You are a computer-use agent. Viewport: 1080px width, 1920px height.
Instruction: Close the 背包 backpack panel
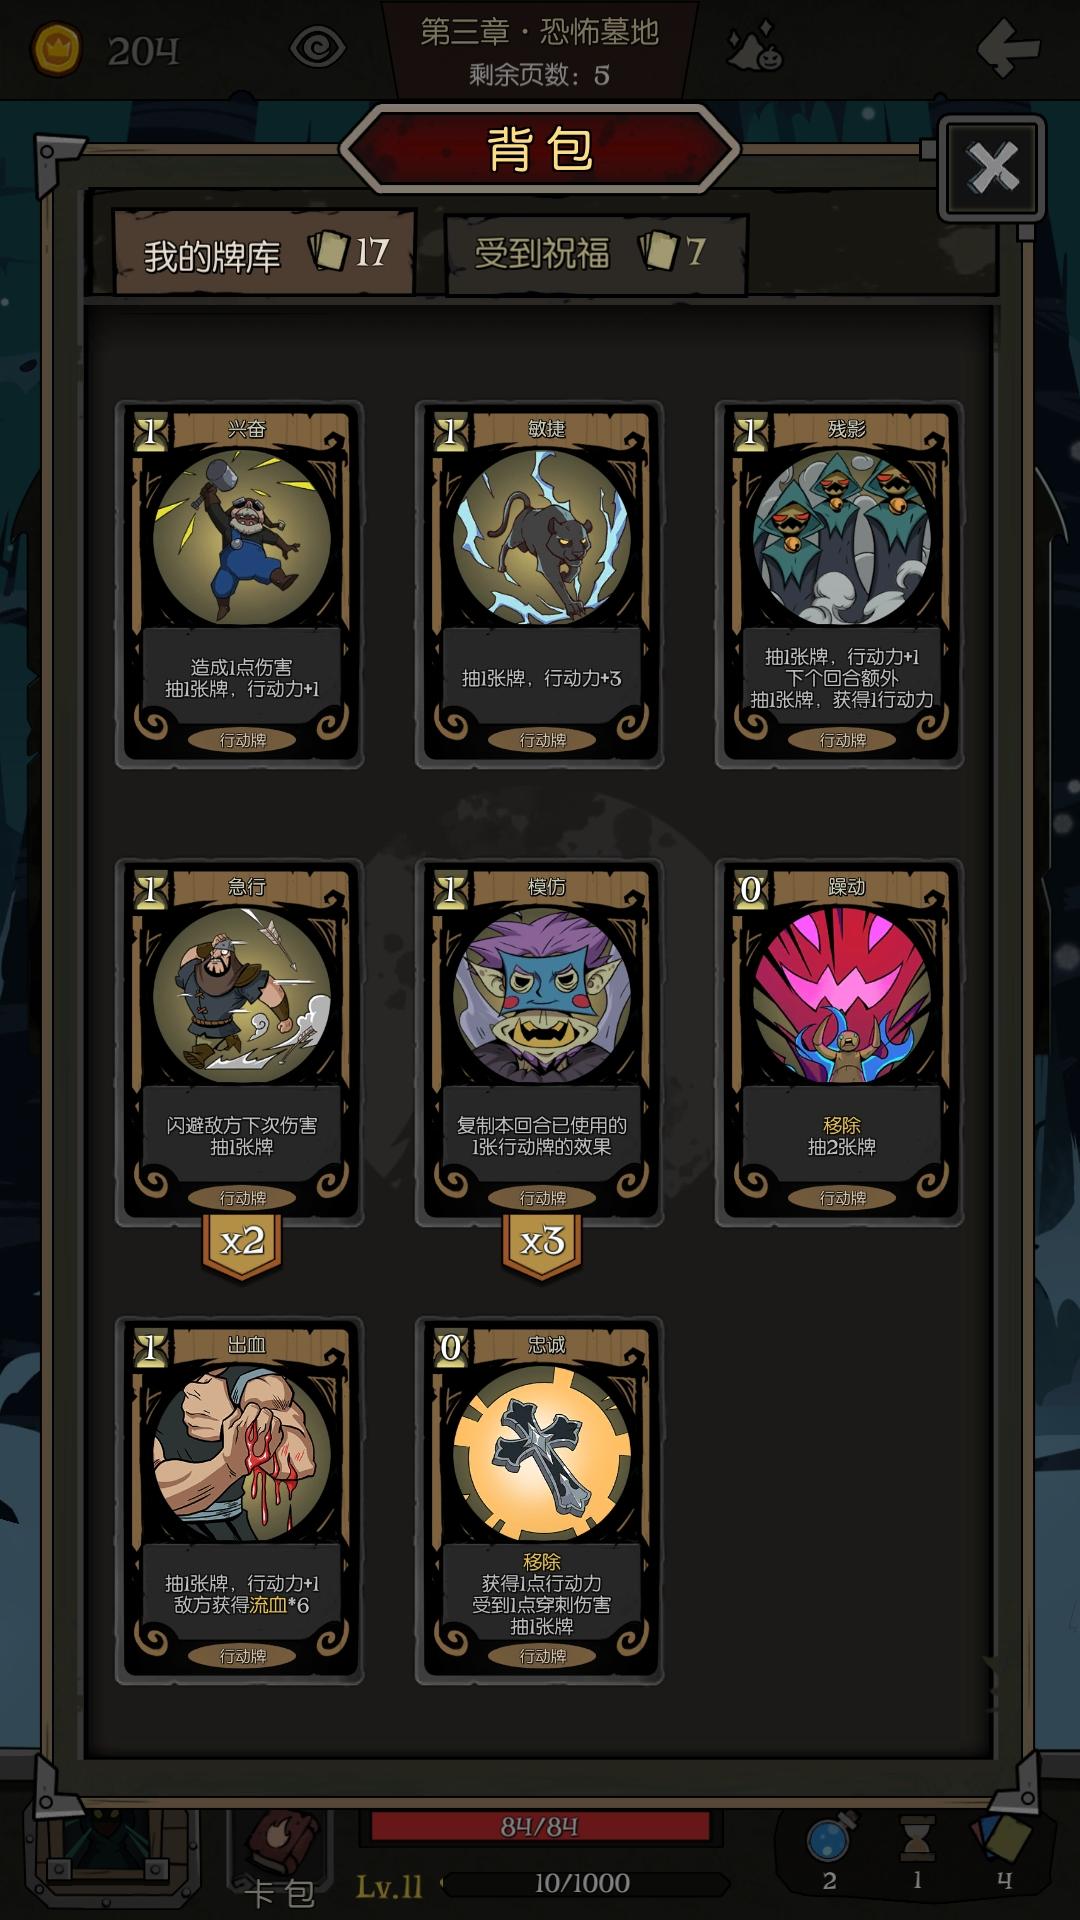pos(992,168)
